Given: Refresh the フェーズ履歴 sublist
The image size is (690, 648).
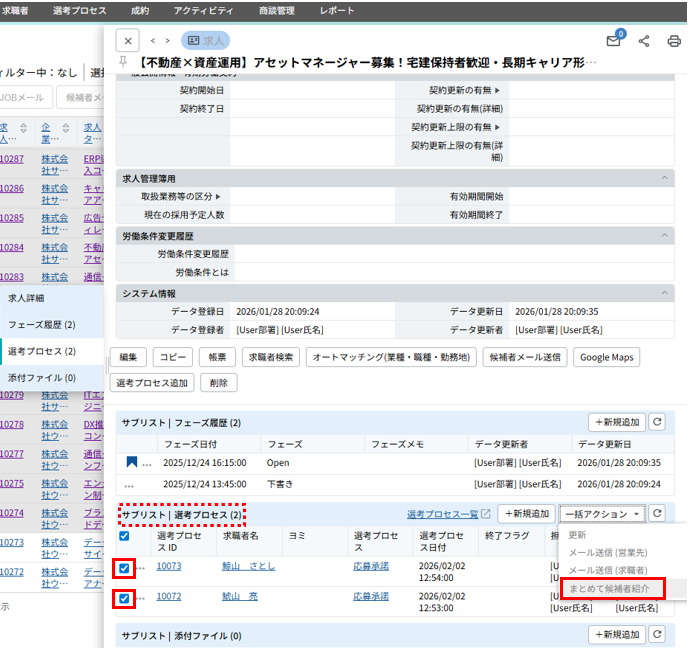Looking at the screenshot, I should click(657, 423).
